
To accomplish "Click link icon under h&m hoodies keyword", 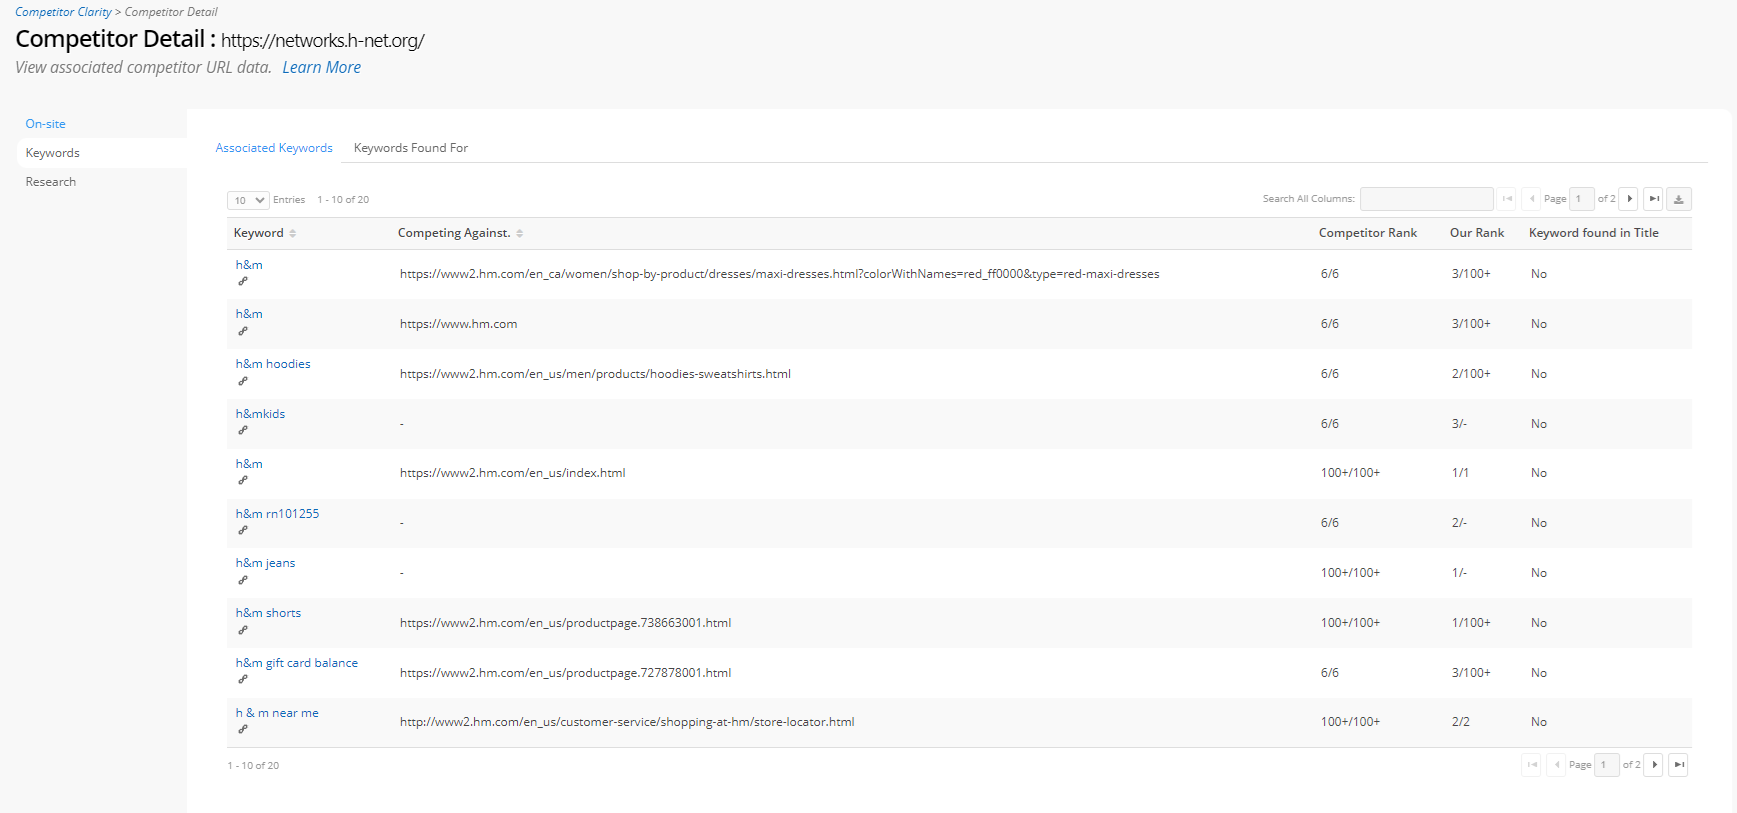I will (243, 381).
